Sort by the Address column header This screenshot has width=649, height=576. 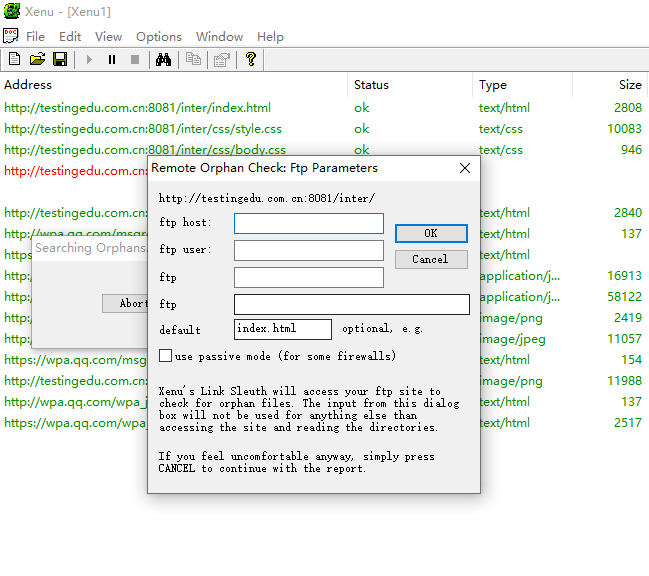pos(174,85)
